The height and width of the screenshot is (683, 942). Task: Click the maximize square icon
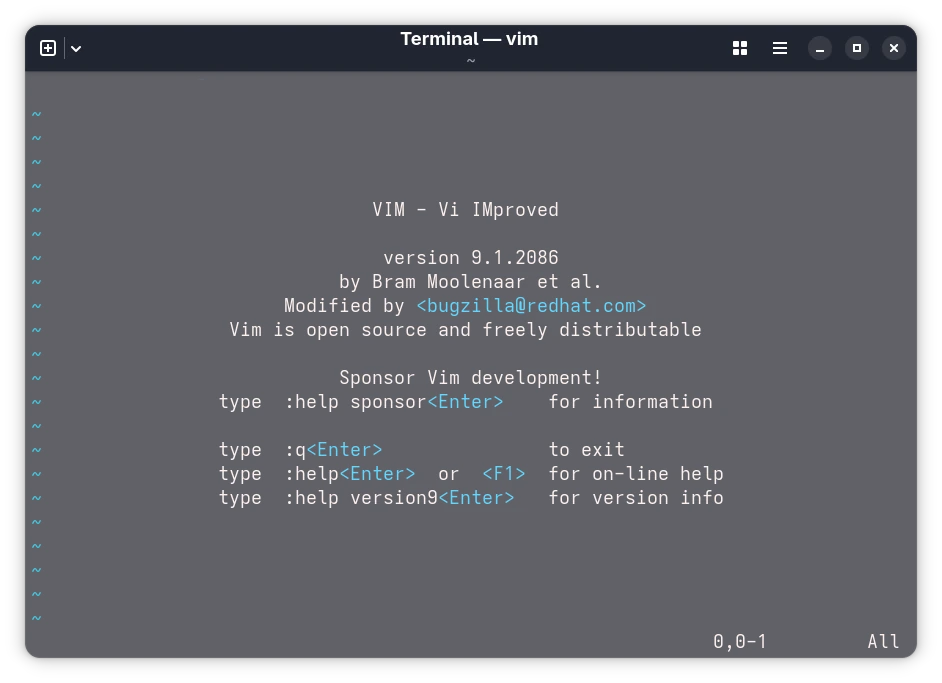click(x=857, y=47)
